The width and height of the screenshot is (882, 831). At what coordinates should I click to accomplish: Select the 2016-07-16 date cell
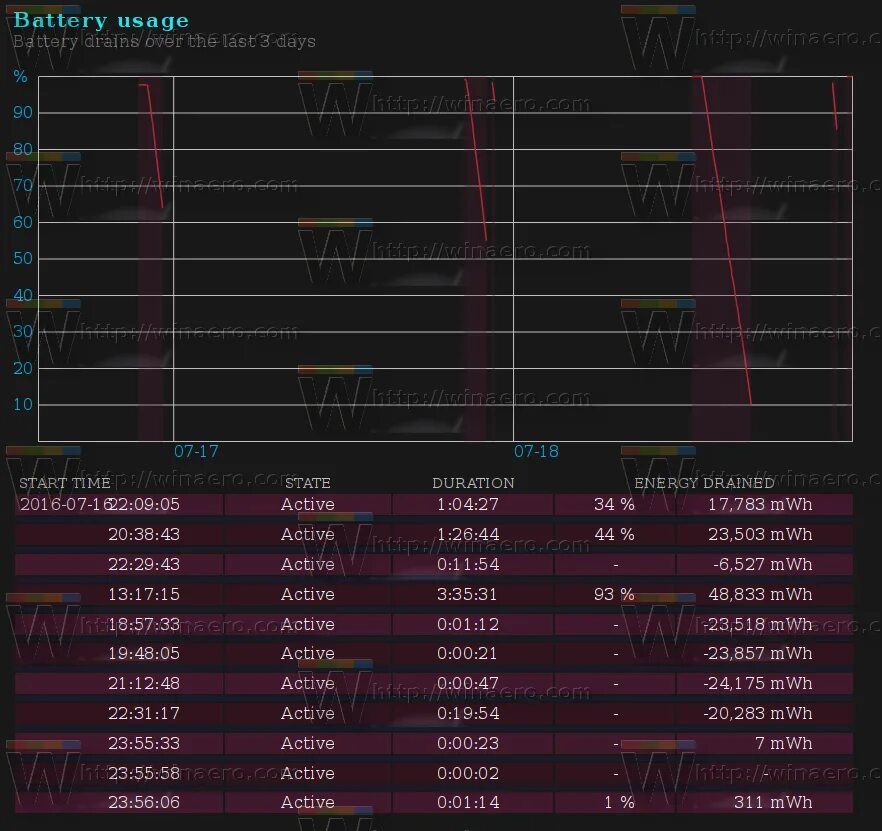click(x=66, y=504)
